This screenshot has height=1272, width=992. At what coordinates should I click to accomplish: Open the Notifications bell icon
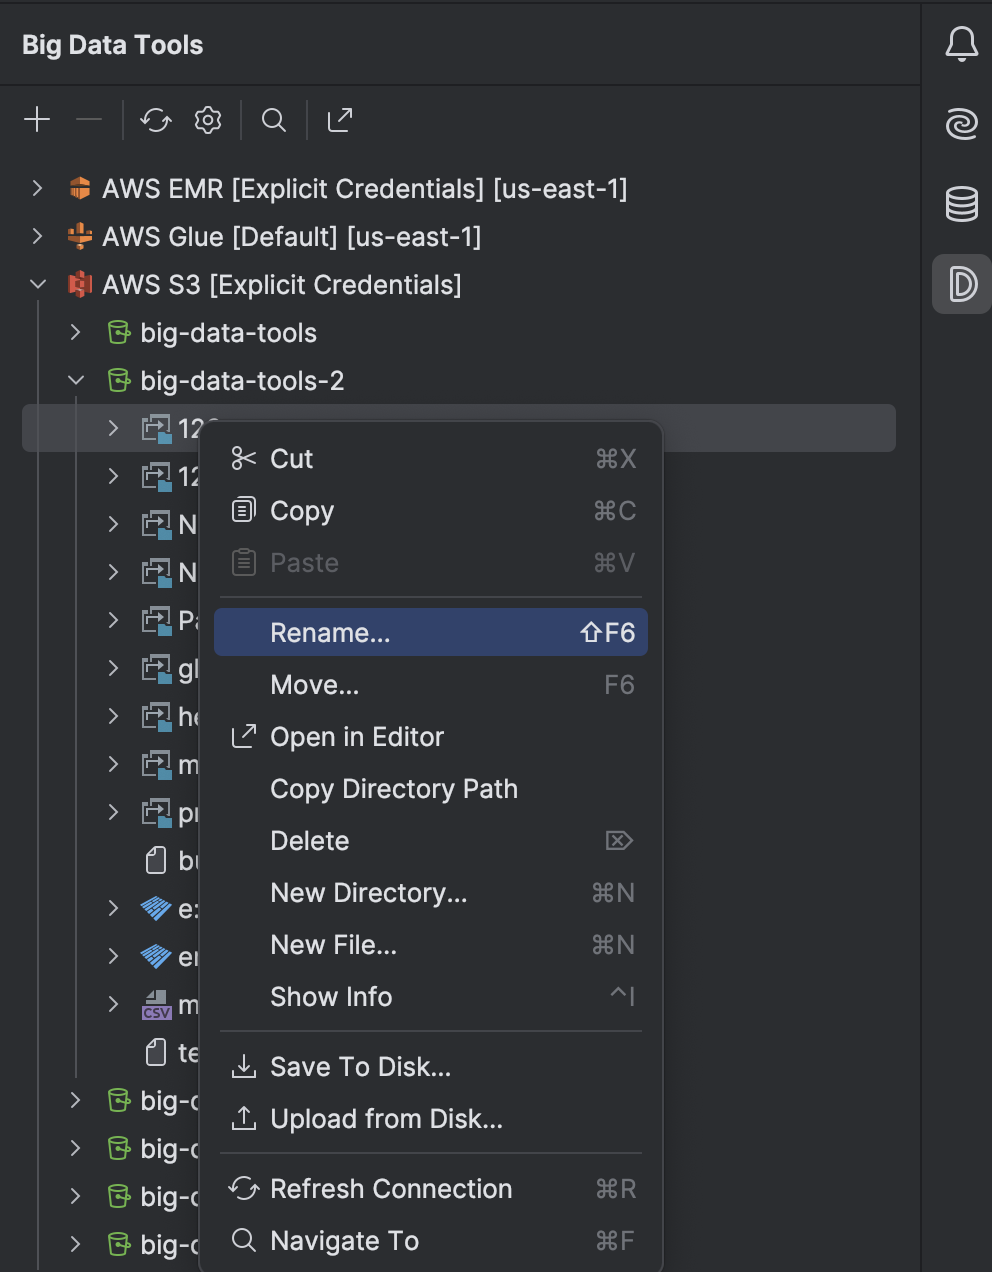pyautogui.click(x=962, y=44)
